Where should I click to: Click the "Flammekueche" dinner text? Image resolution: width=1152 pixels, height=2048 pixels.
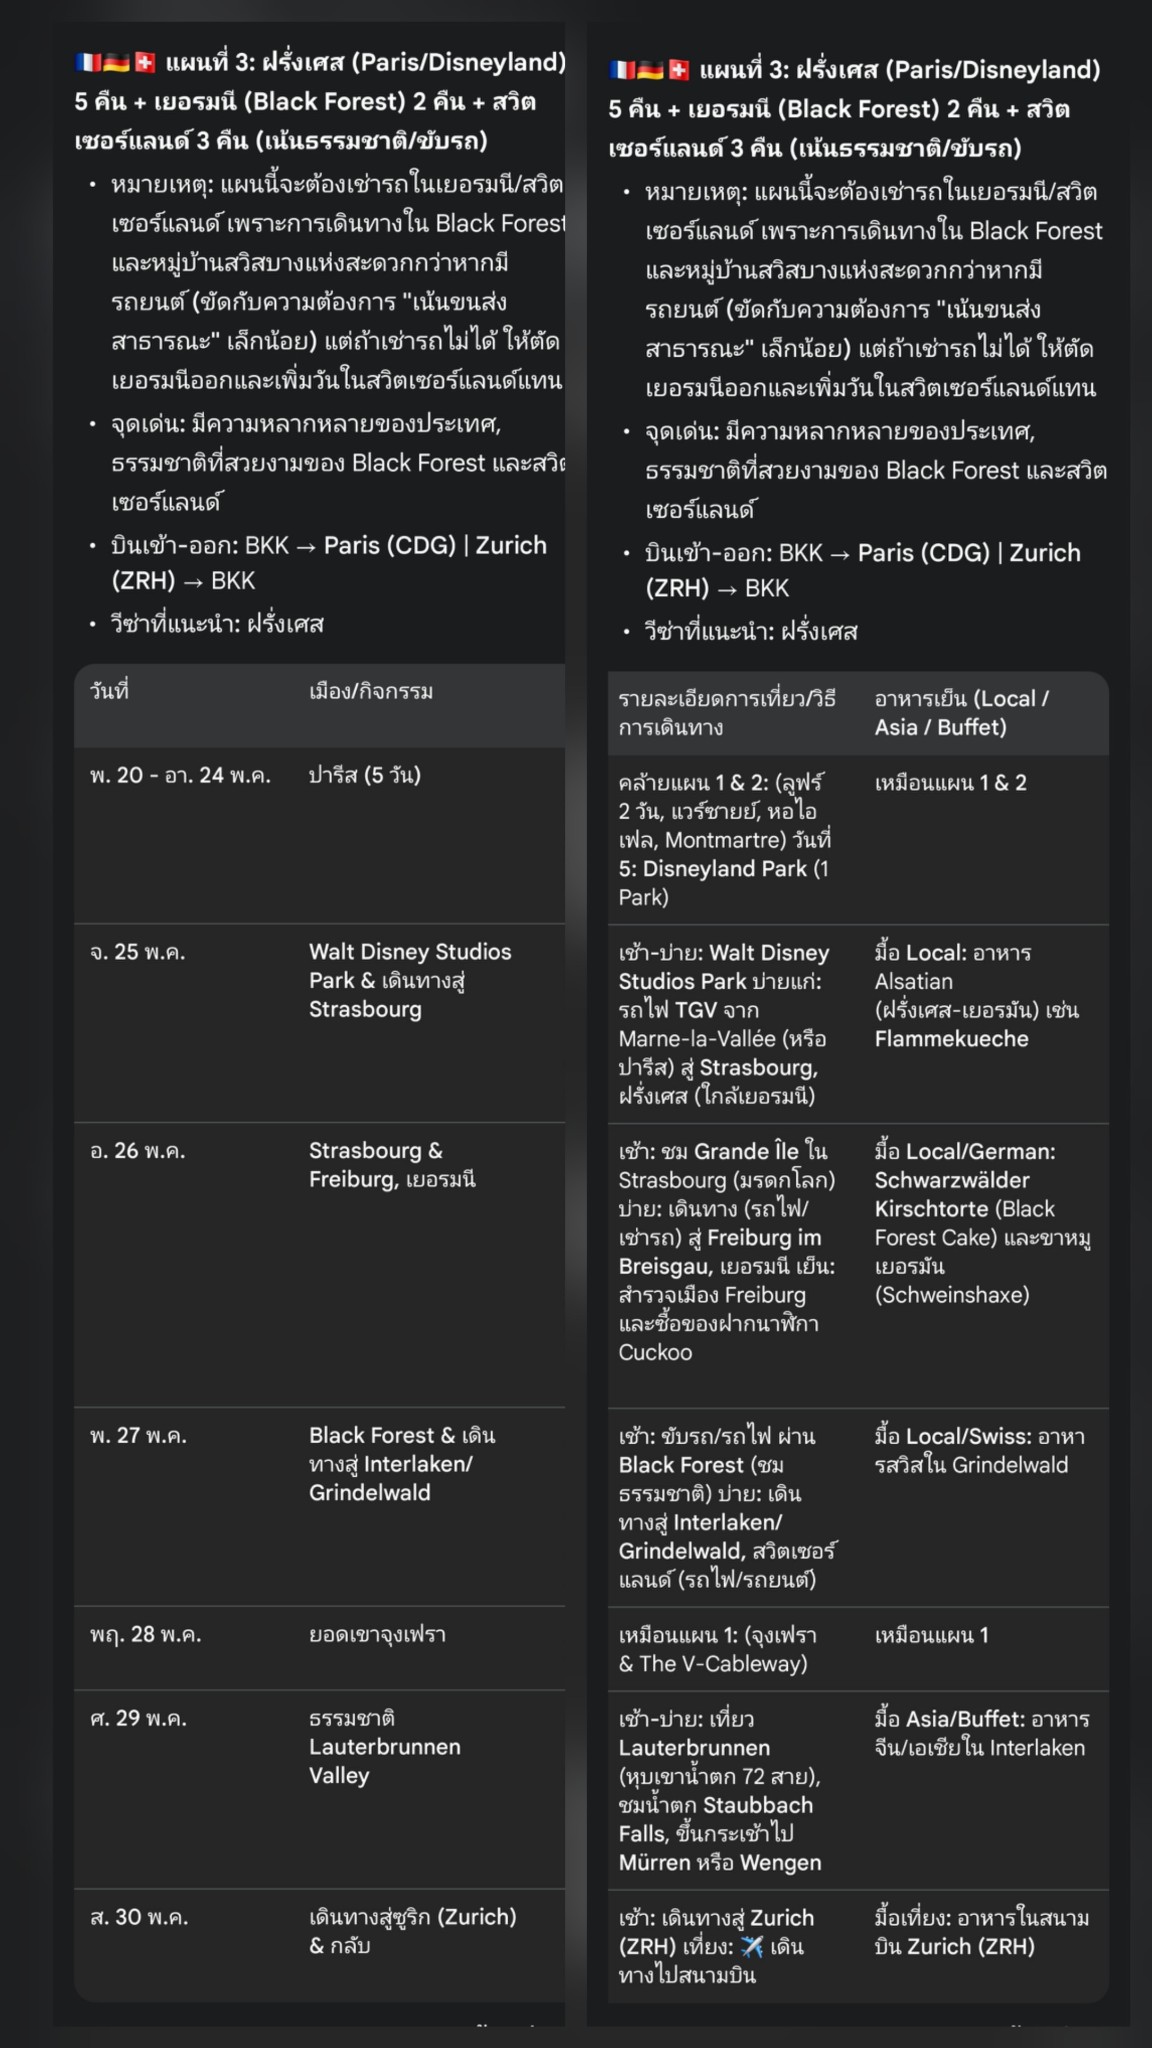951,1039
